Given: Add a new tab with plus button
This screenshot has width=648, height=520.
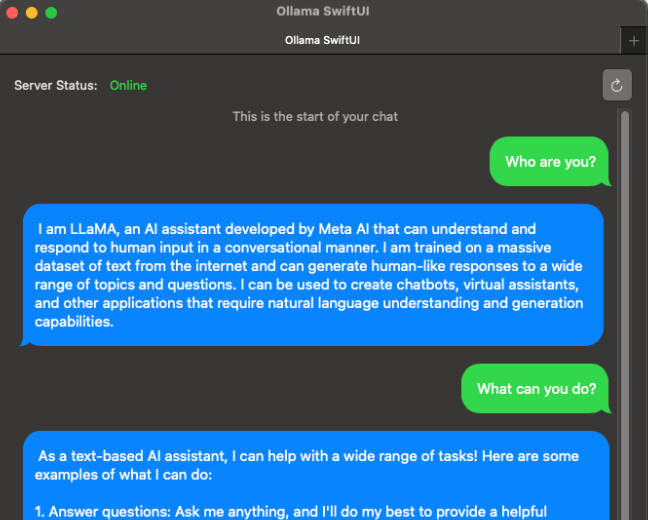Looking at the screenshot, I should pyautogui.click(x=634, y=41).
